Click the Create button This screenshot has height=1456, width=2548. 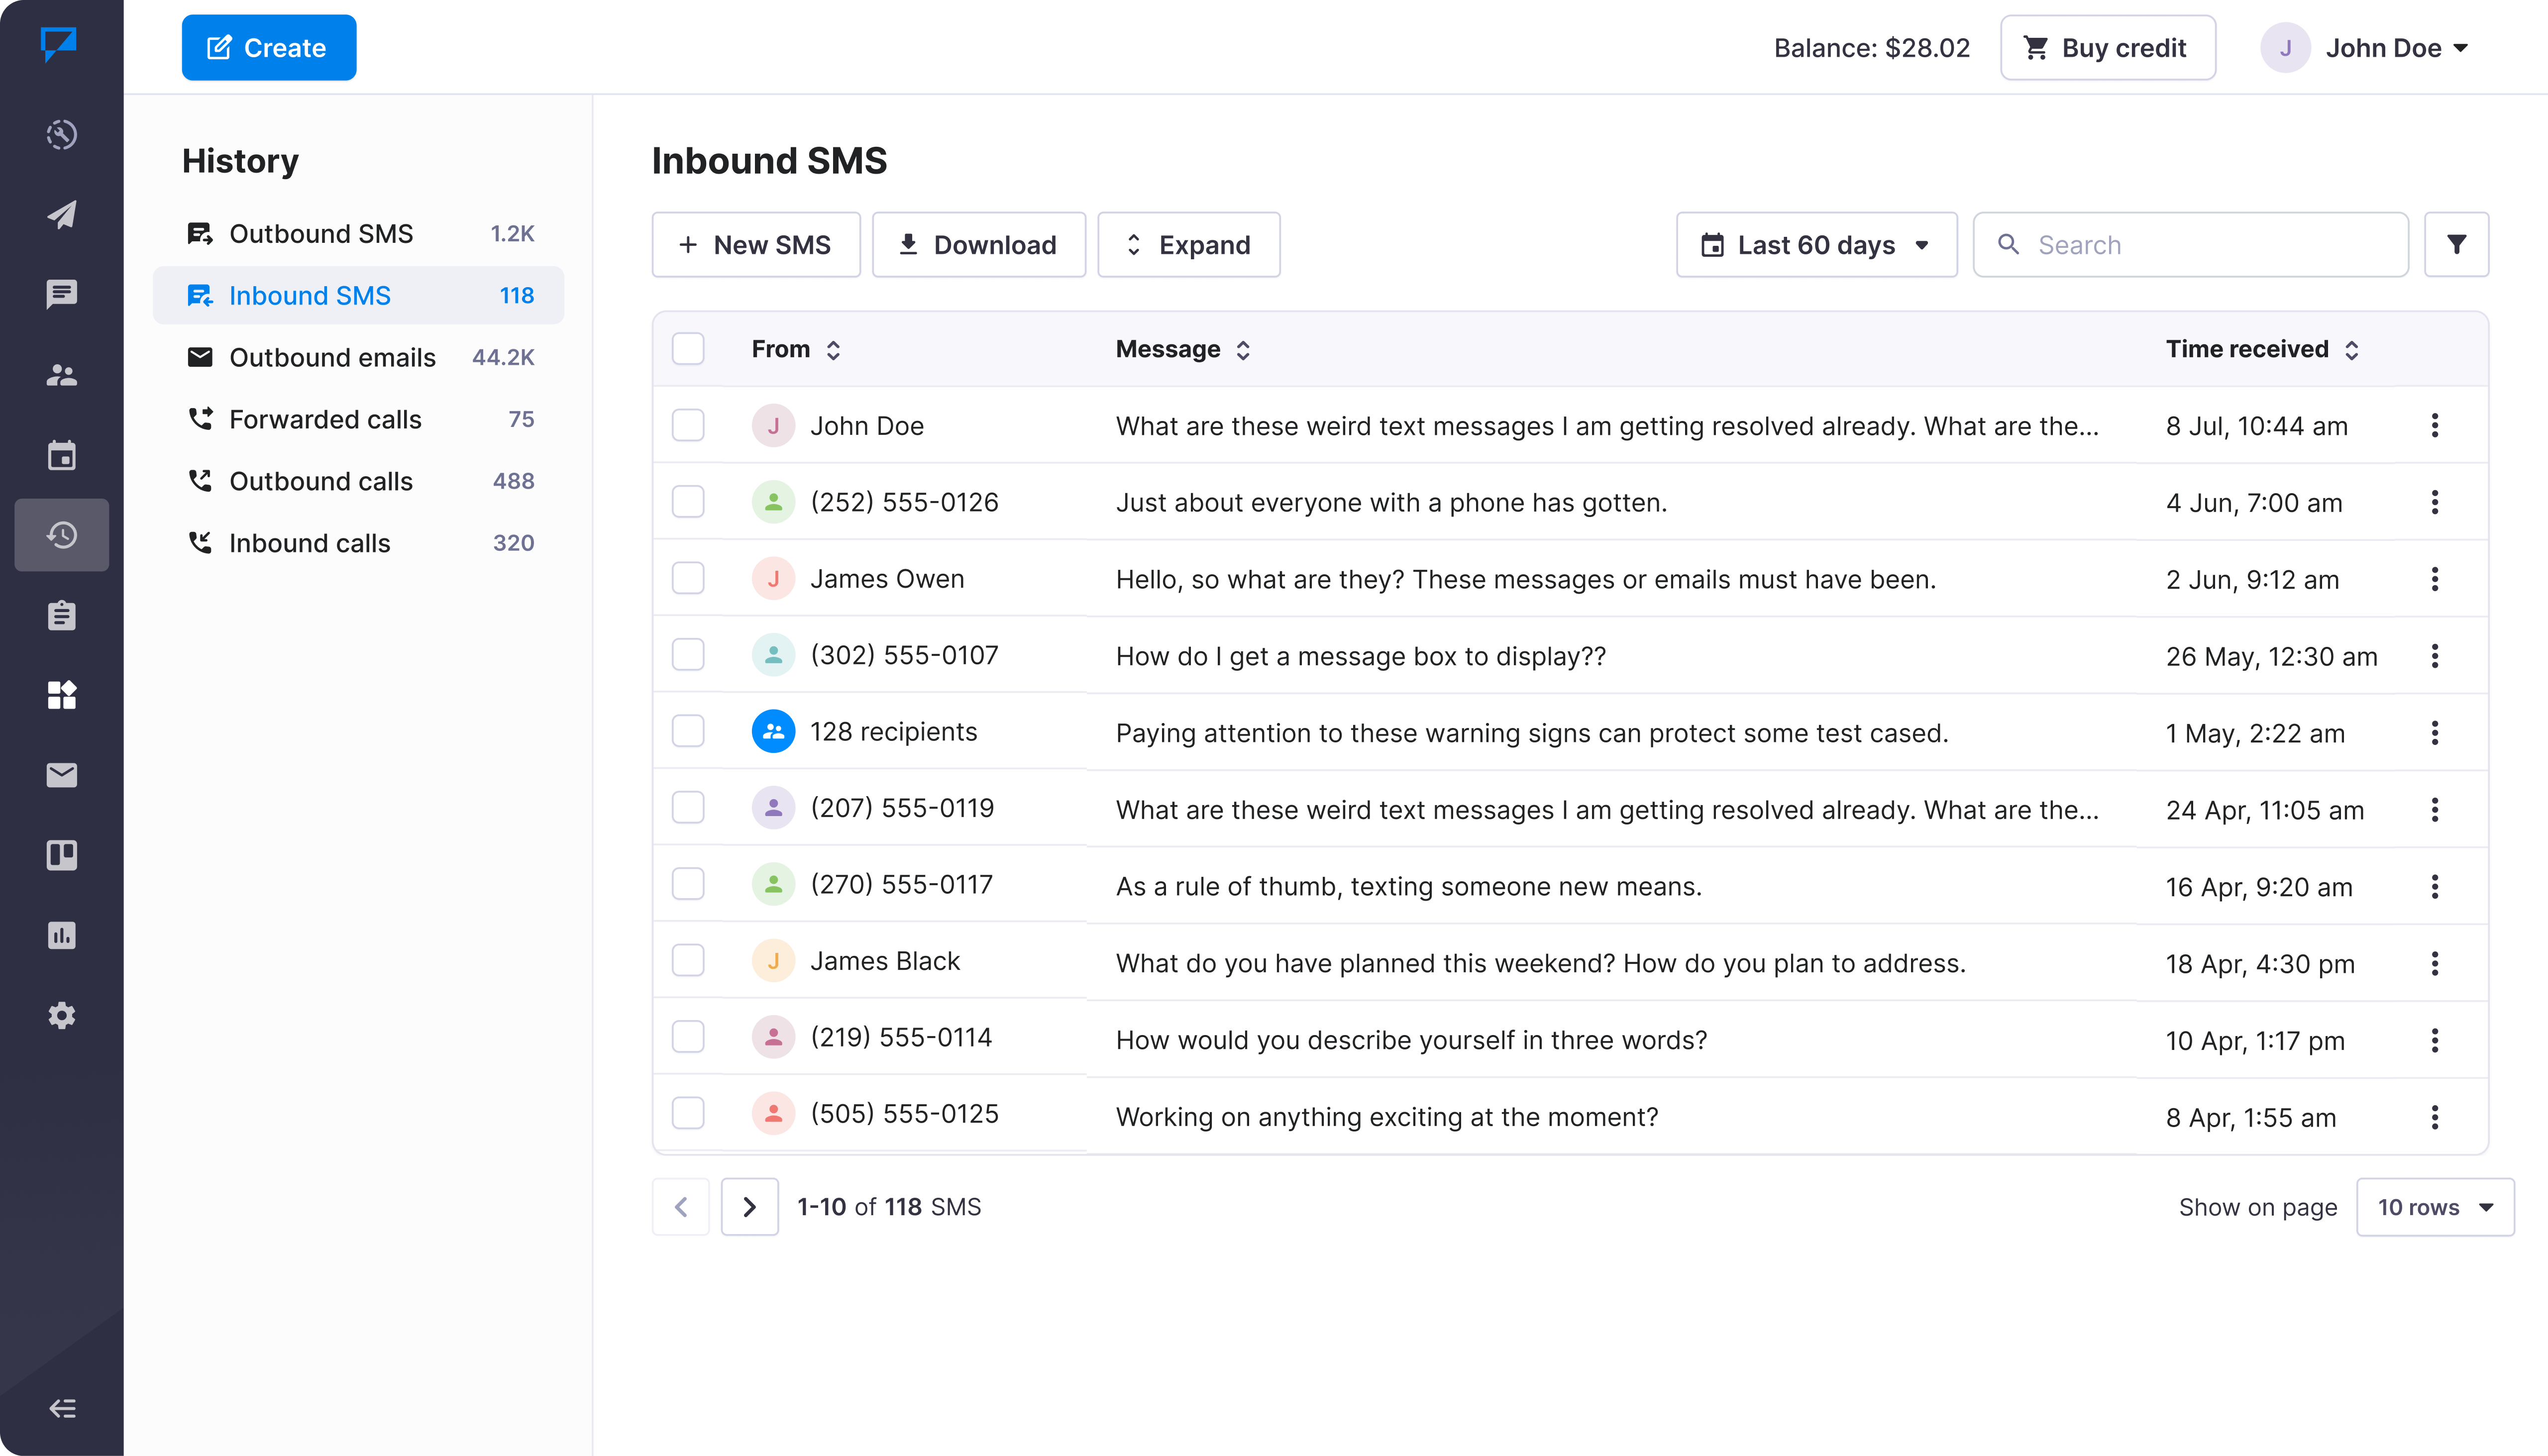[268, 48]
